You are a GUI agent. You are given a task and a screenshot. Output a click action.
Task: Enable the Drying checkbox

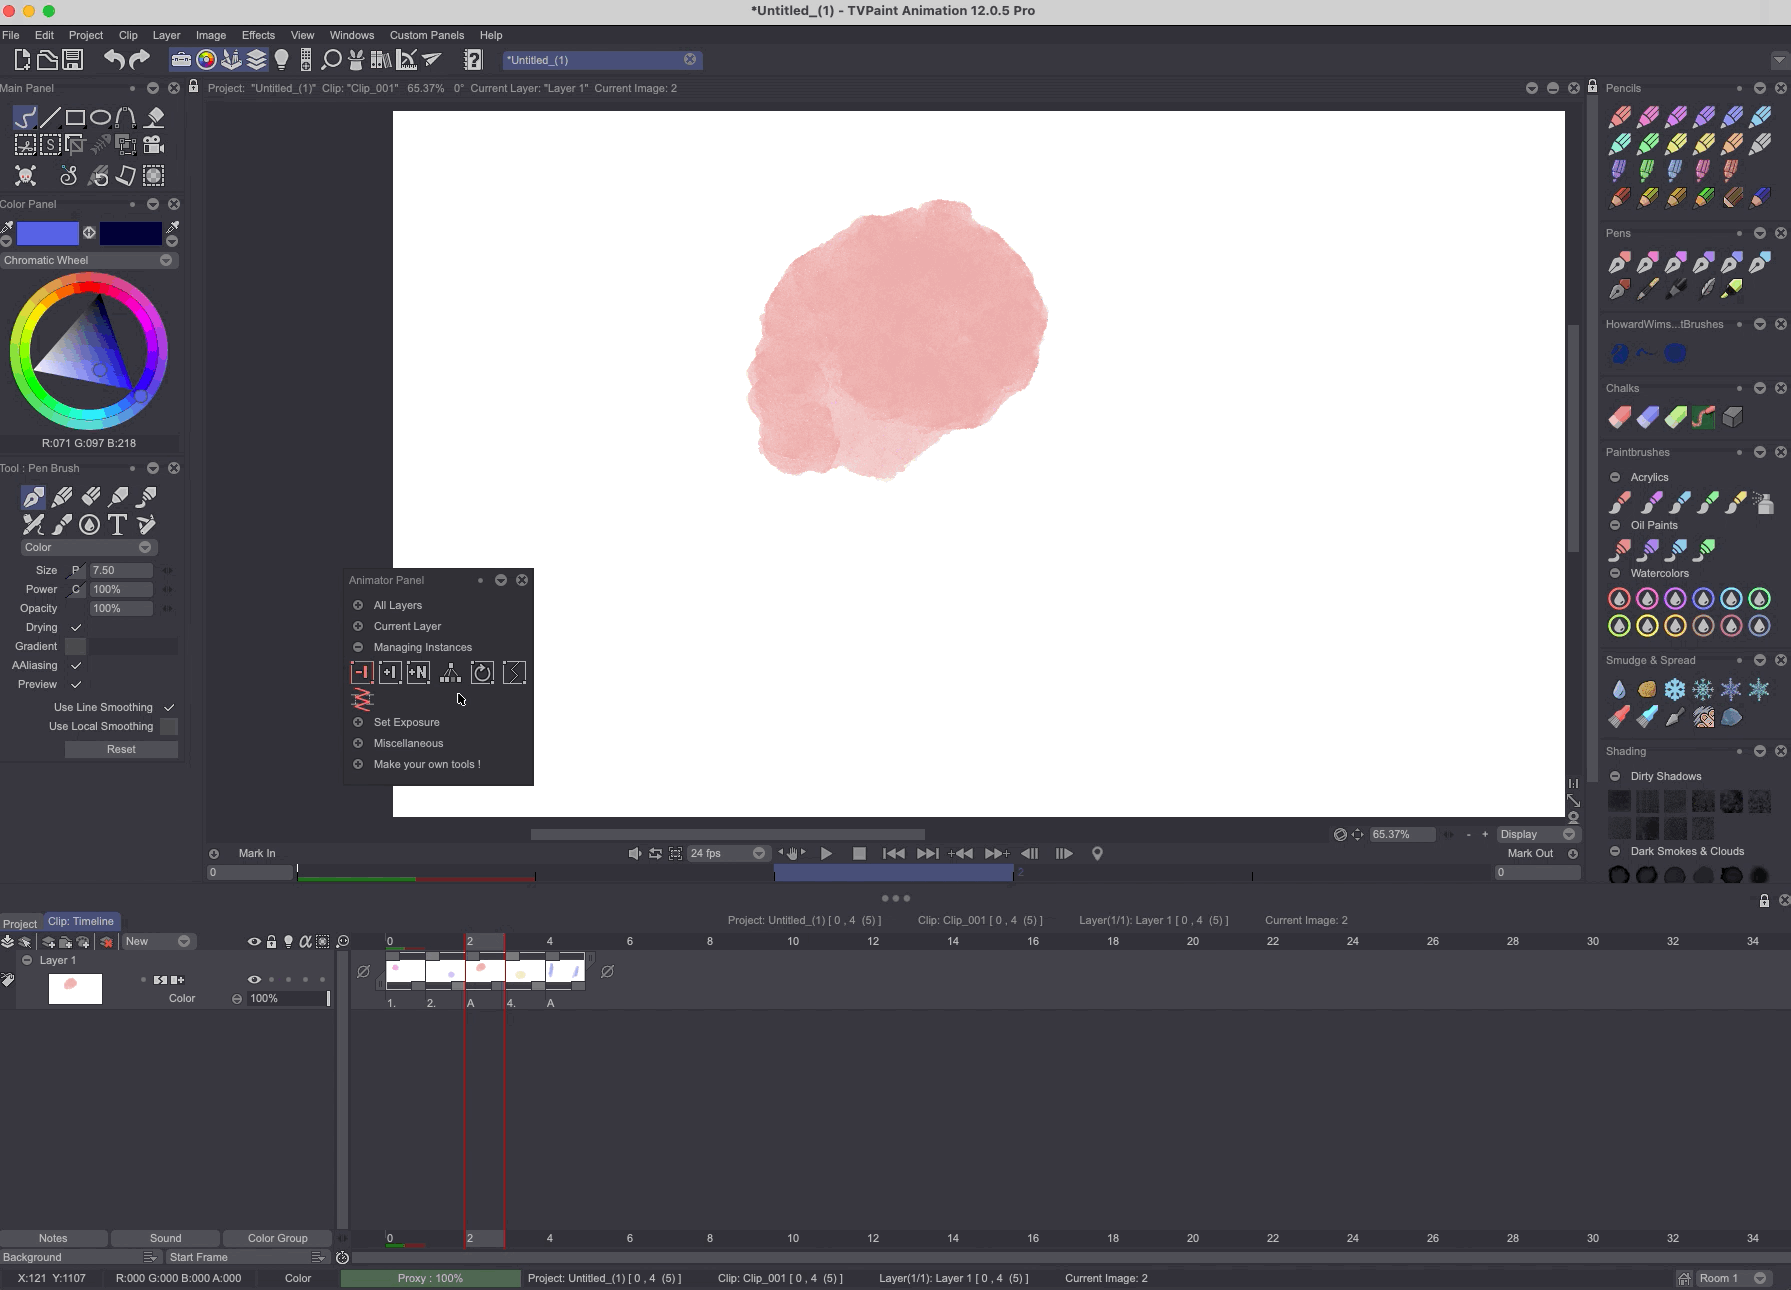76,627
